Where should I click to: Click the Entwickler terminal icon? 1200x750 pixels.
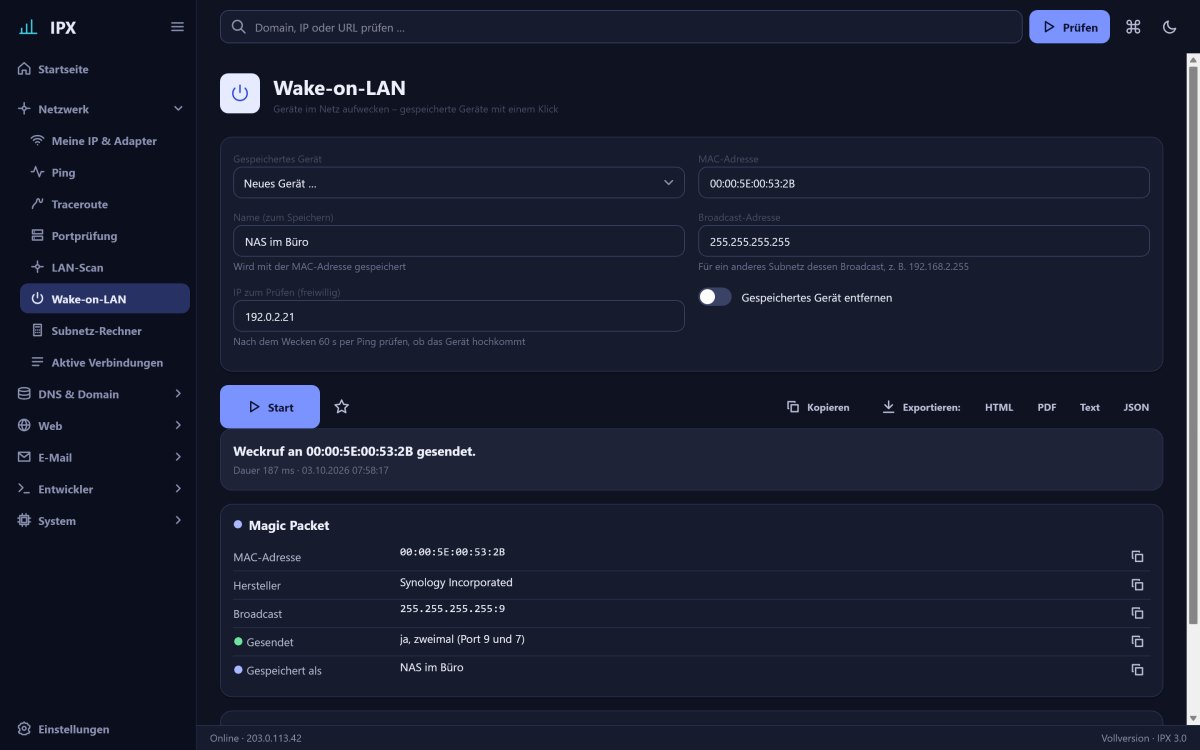24,489
